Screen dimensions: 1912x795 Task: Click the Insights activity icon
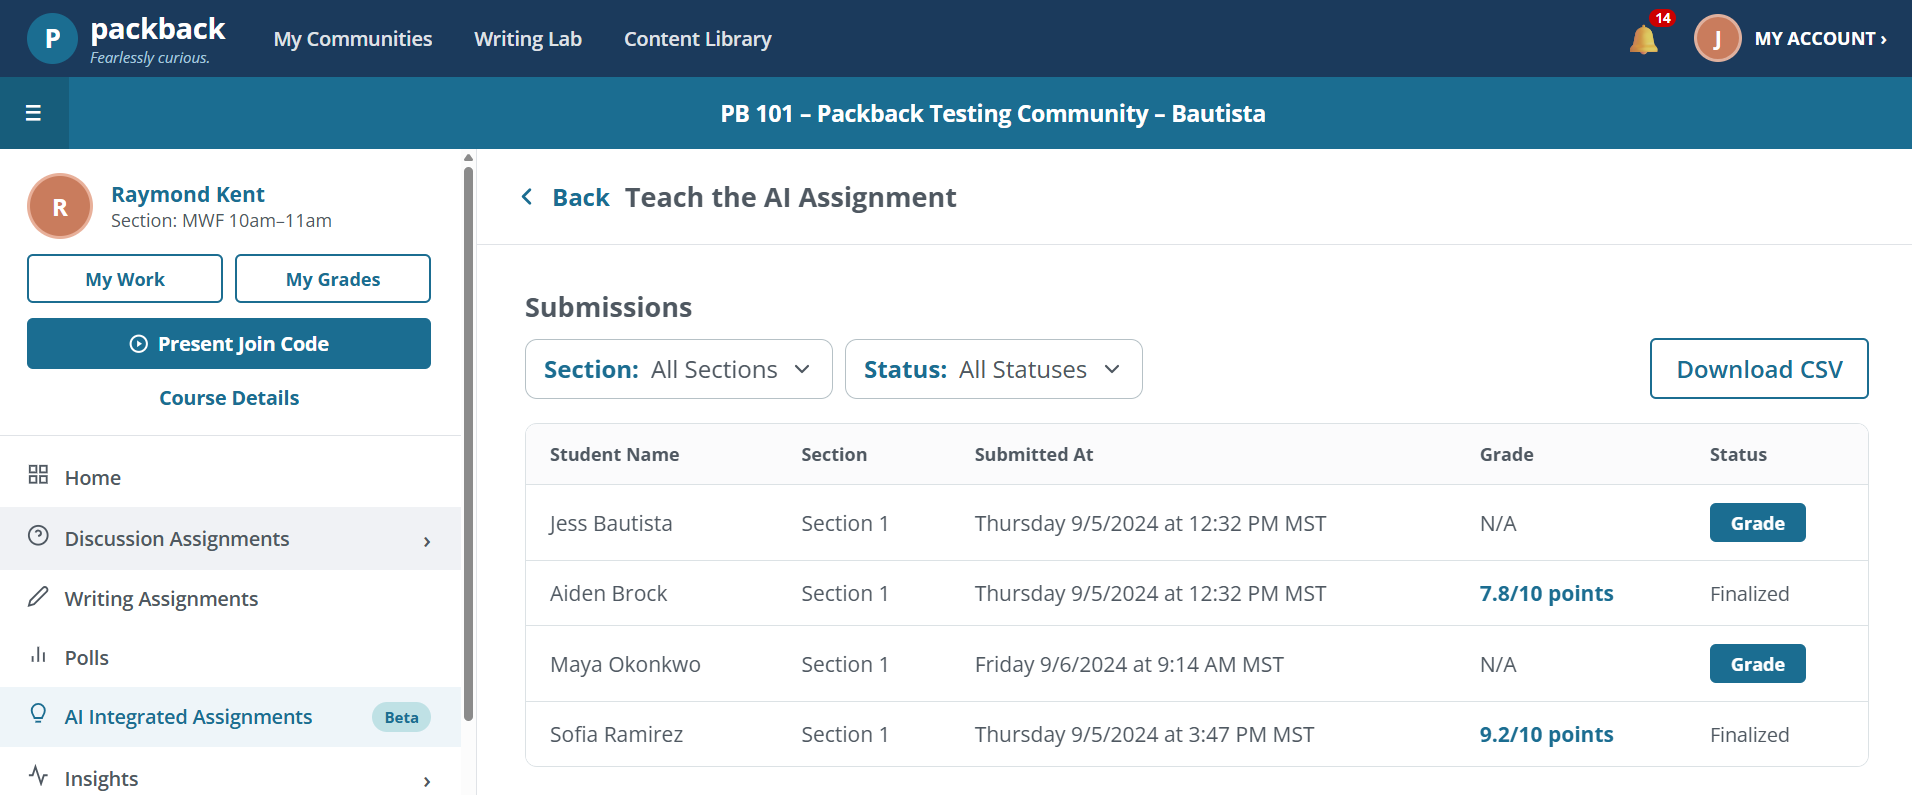pos(38,775)
